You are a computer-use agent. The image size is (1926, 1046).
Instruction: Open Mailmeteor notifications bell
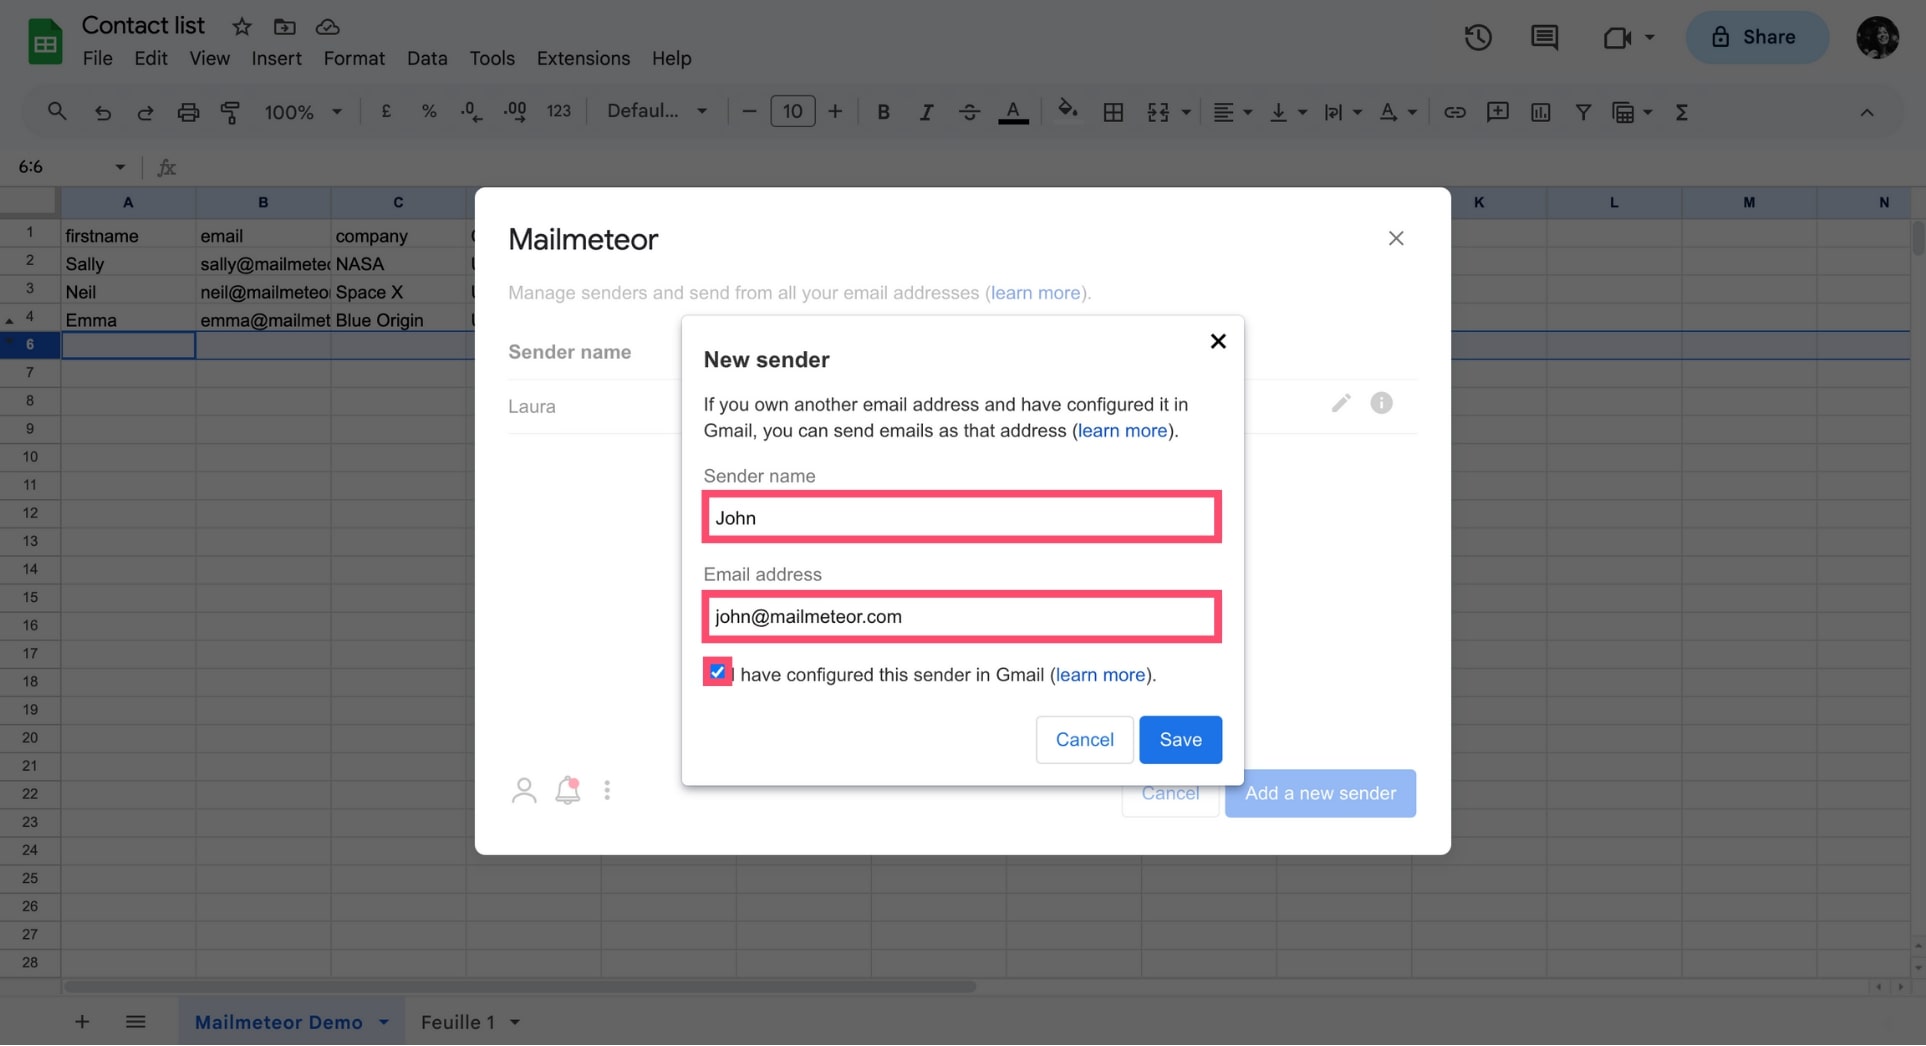point(568,790)
